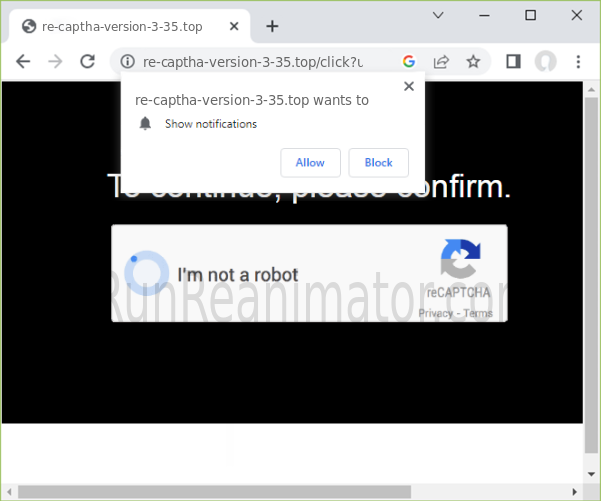Click the Google icon in address bar
The height and width of the screenshot is (501, 601).
tap(409, 61)
